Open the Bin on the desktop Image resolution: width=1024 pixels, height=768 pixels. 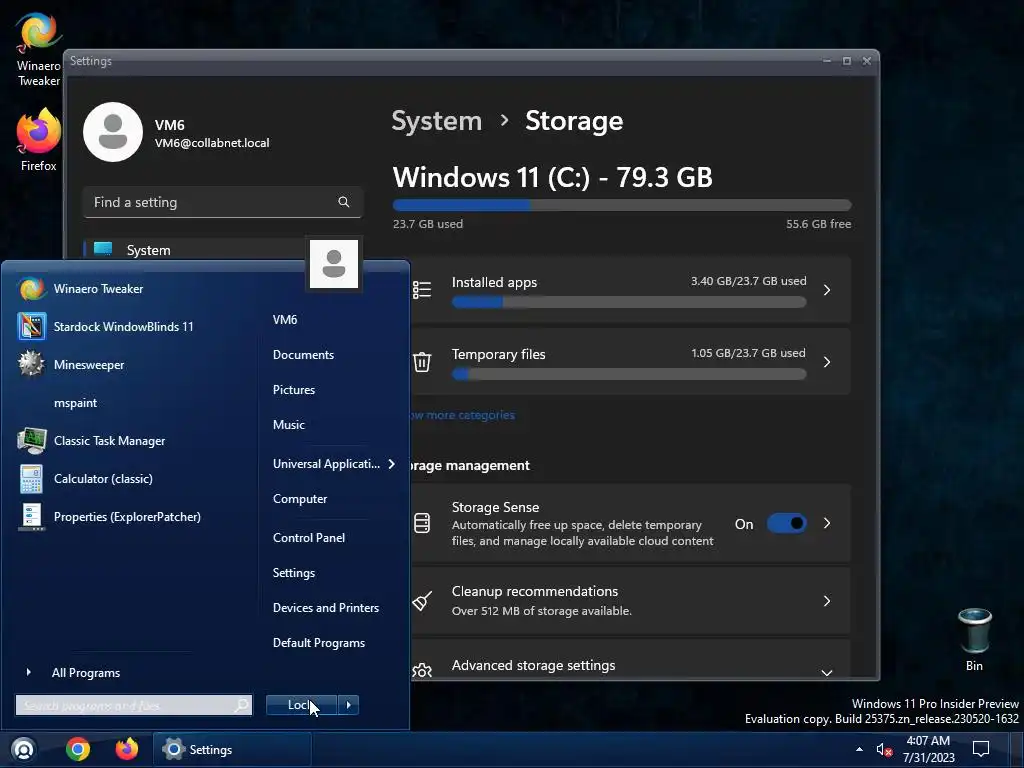(974, 639)
